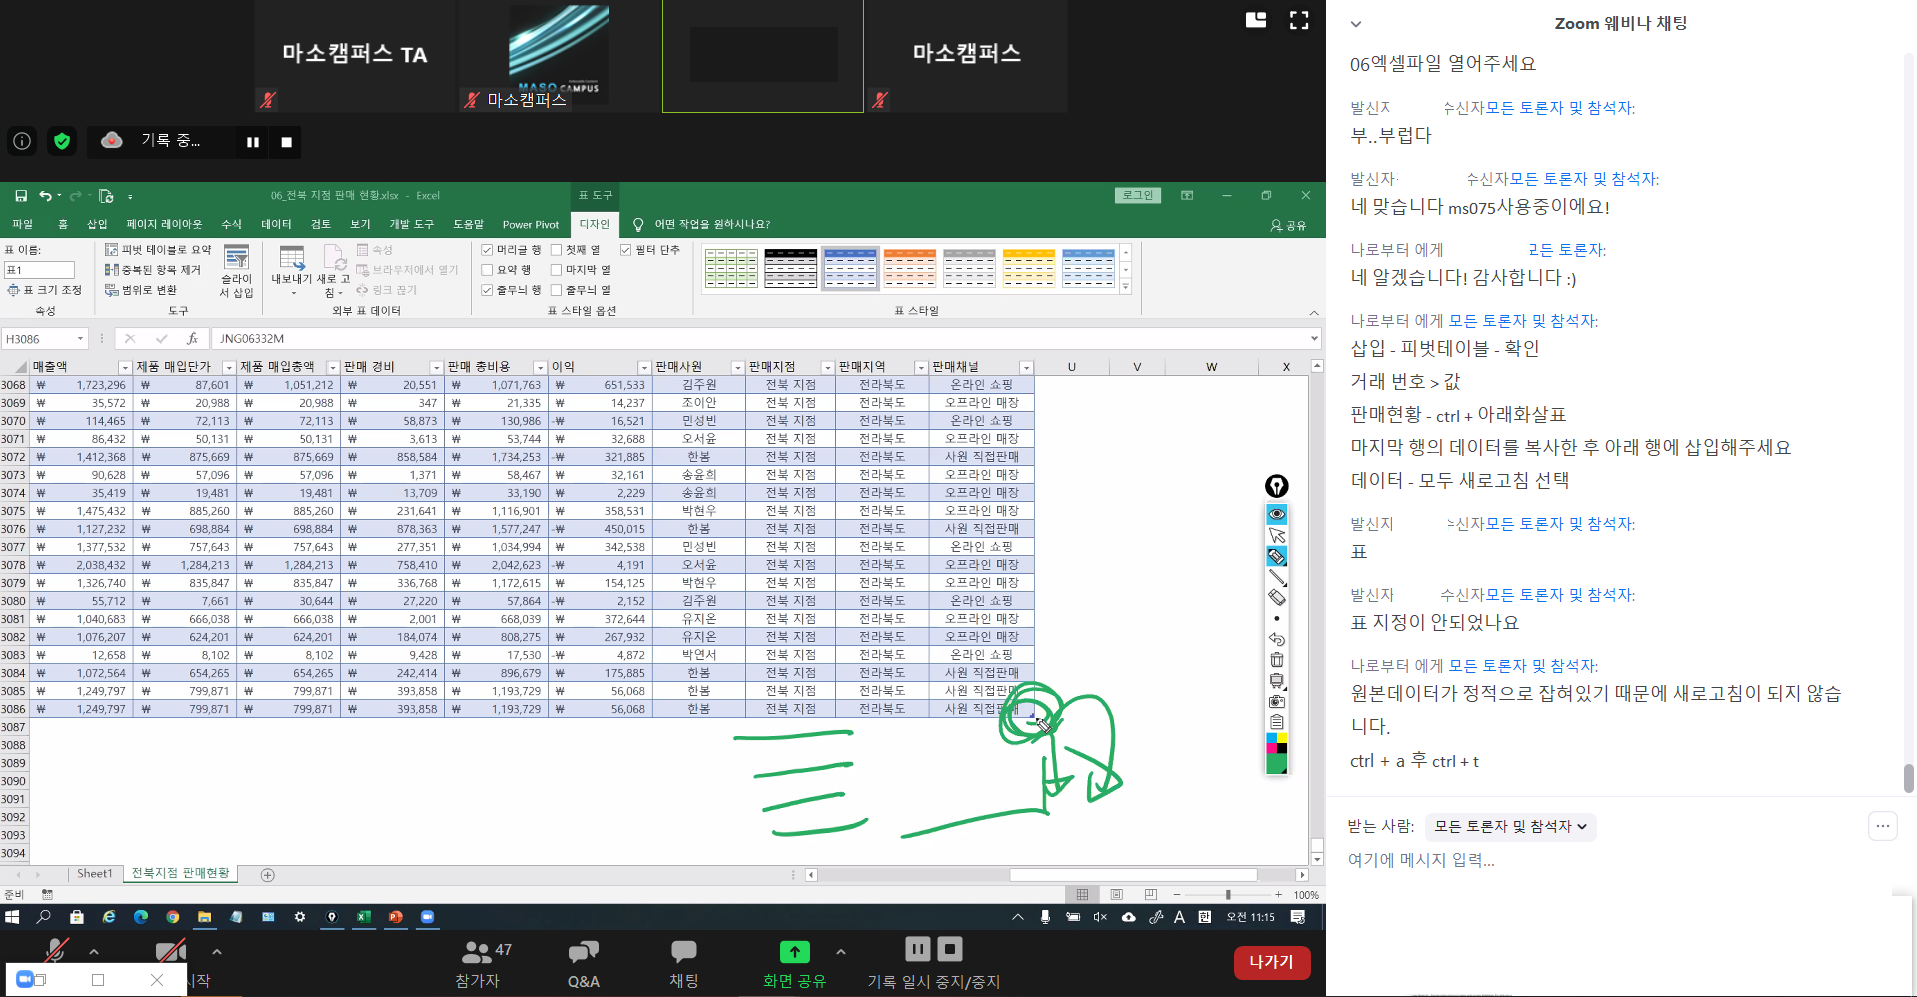1917x997 pixels.
Task: Click the camera screenshot icon in annotation toolbar
Action: (1277, 702)
